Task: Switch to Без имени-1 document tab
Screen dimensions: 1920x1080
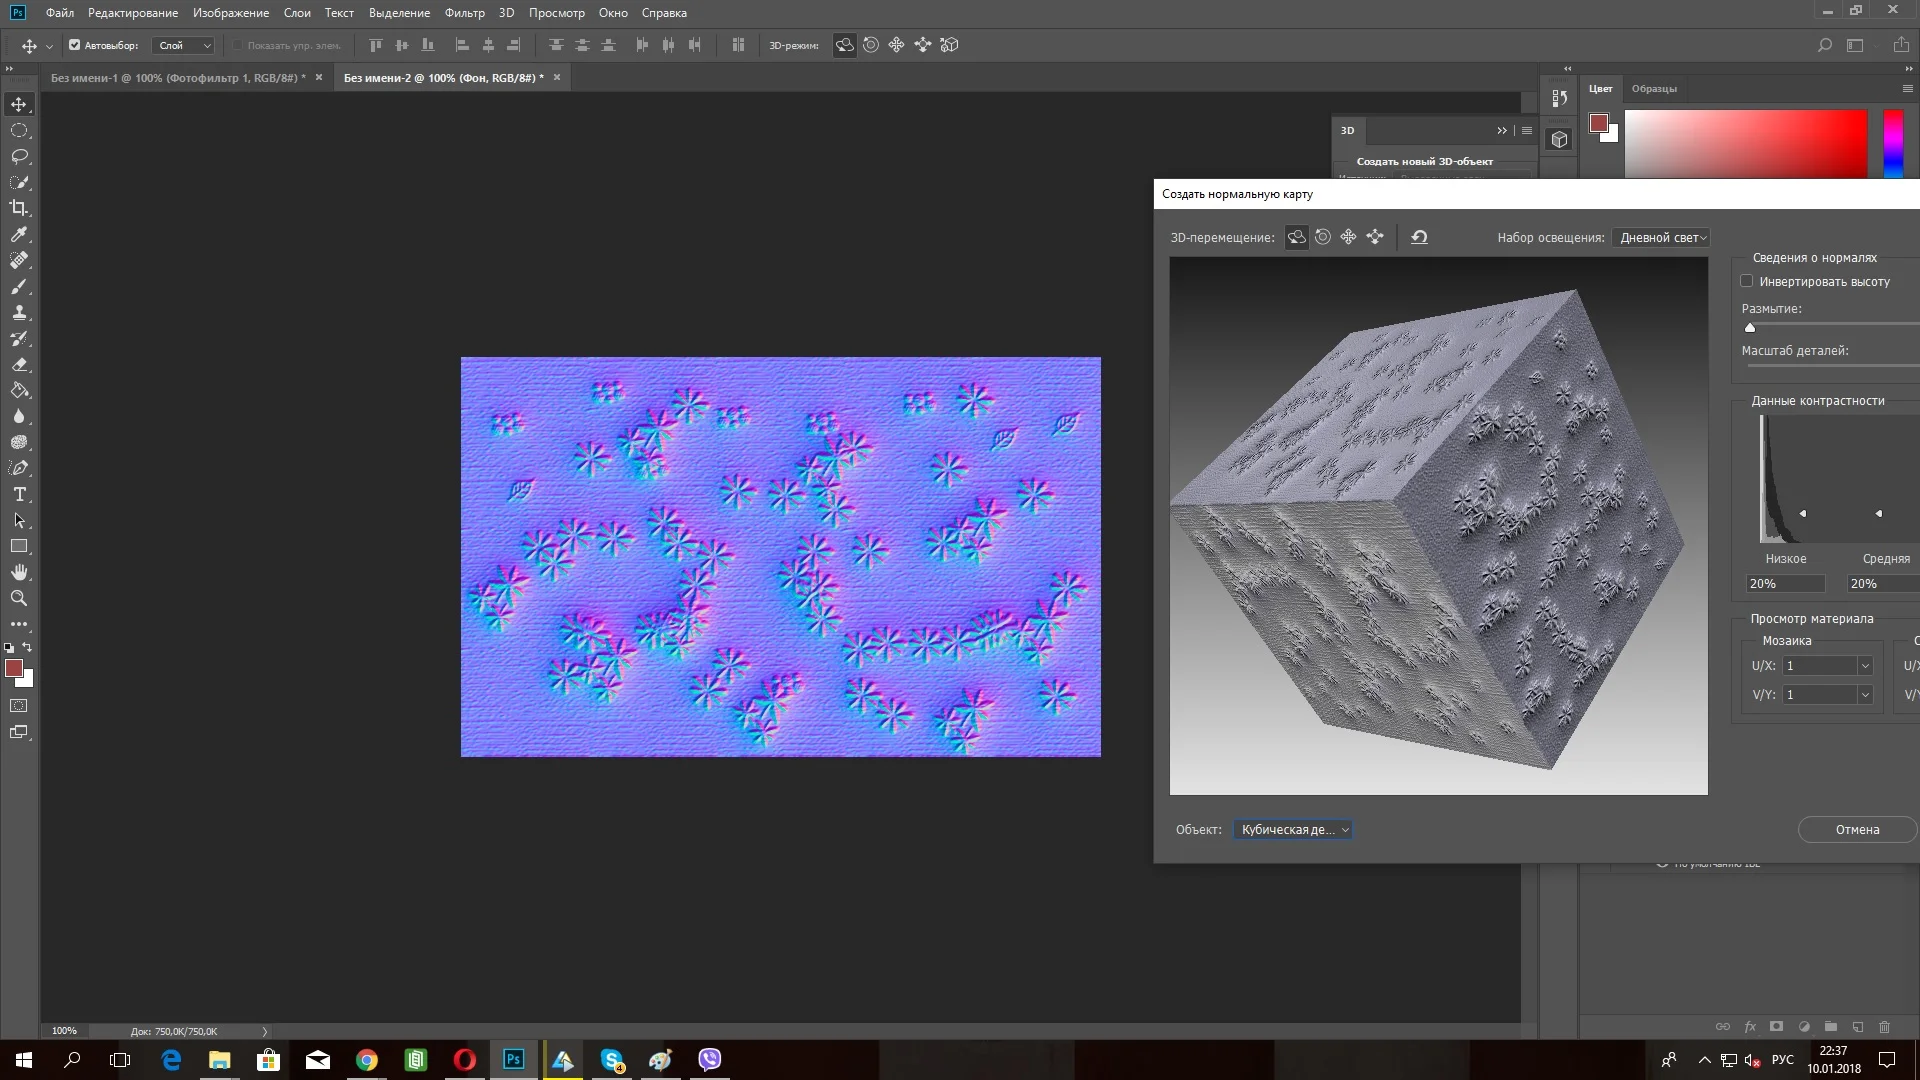Action: [178, 77]
